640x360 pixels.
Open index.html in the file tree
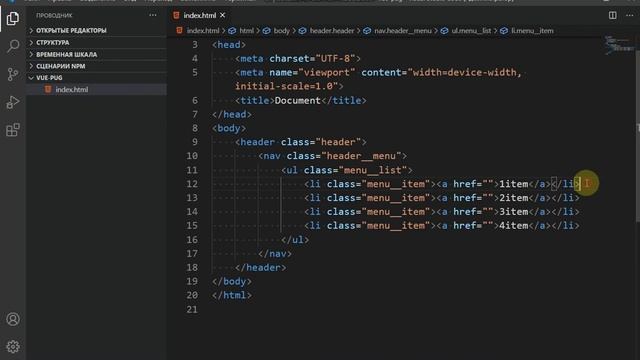click(x=97, y=89)
